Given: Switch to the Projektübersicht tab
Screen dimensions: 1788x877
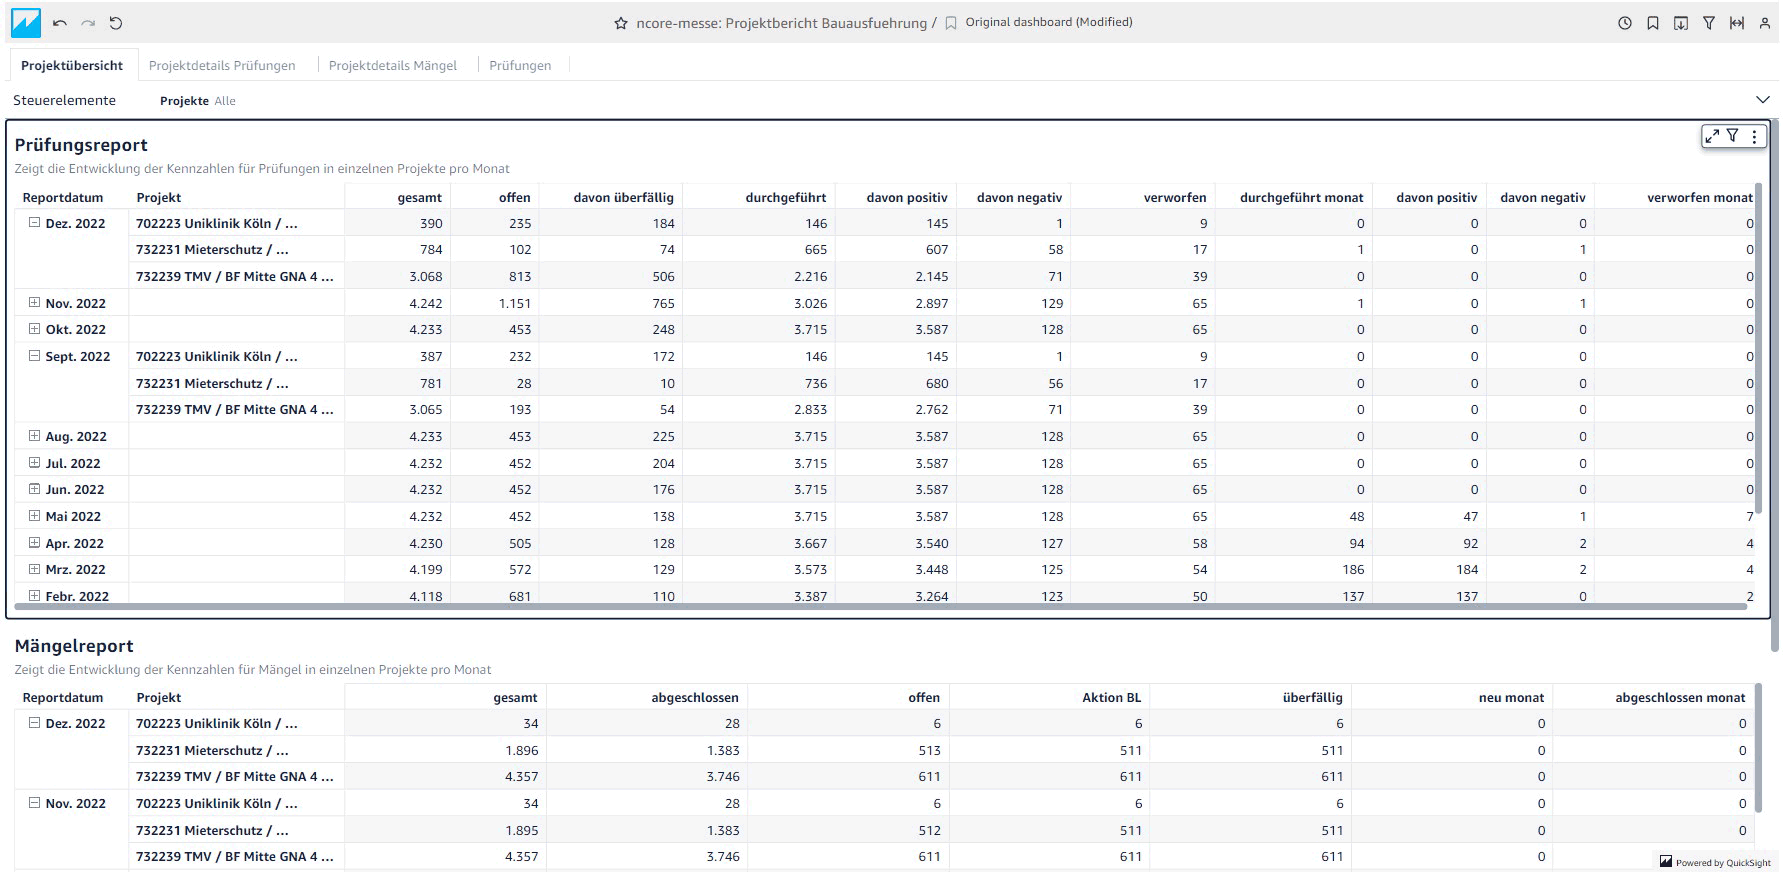Looking at the screenshot, I should pos(72,65).
